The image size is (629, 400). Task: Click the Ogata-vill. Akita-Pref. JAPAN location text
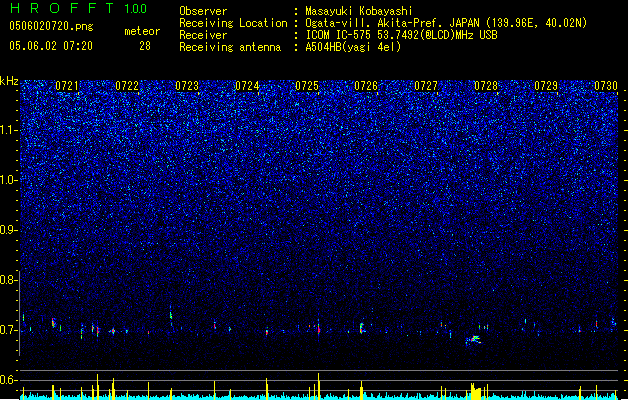point(446,23)
